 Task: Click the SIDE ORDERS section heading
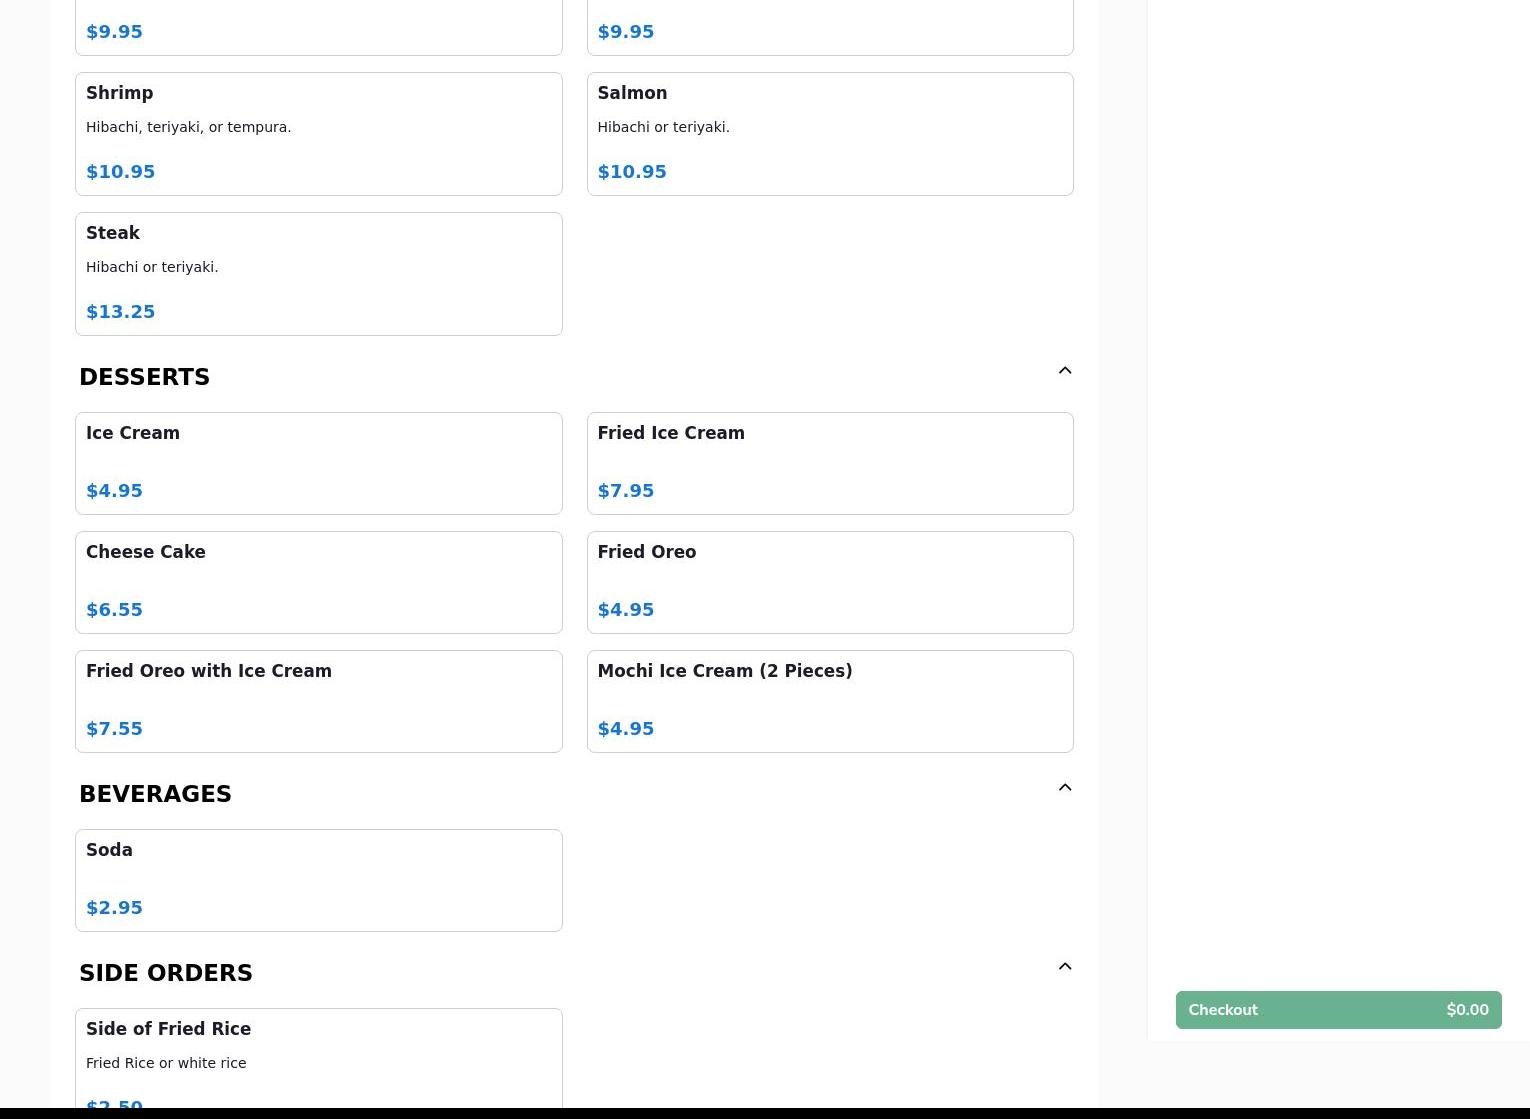(x=166, y=973)
